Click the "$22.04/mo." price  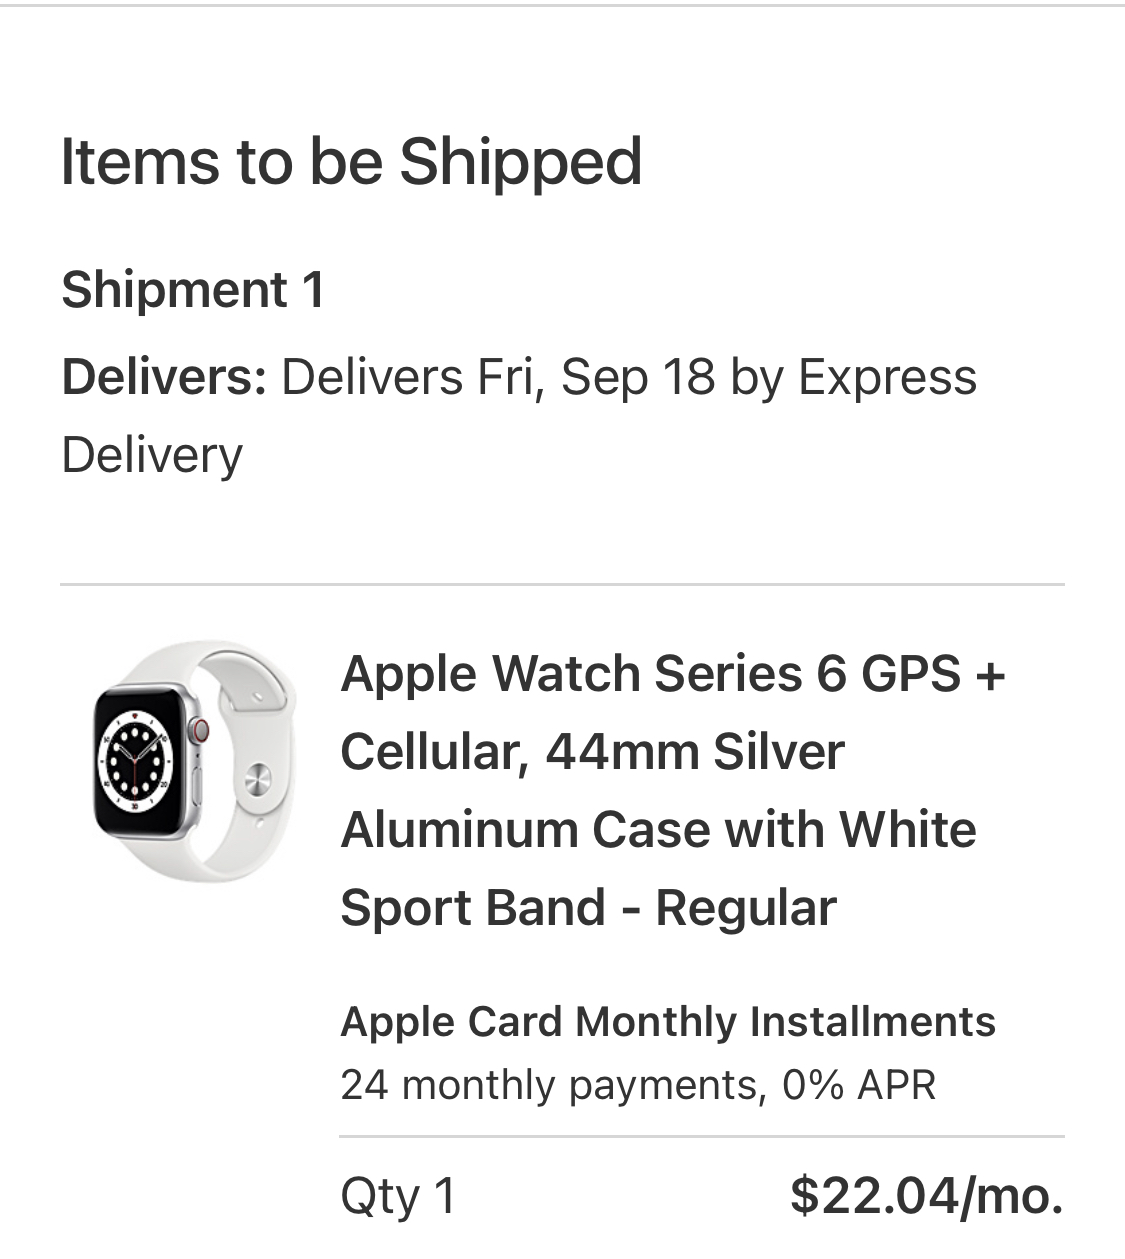pyautogui.click(x=926, y=1195)
